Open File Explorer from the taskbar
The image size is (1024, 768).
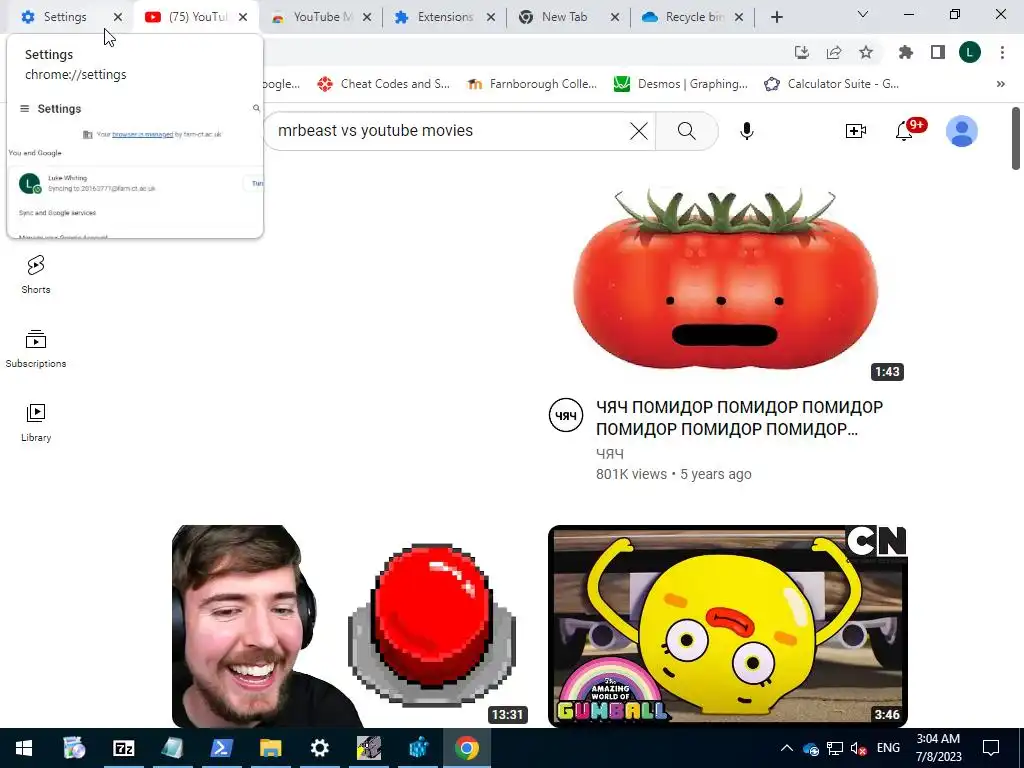pyautogui.click(x=270, y=748)
